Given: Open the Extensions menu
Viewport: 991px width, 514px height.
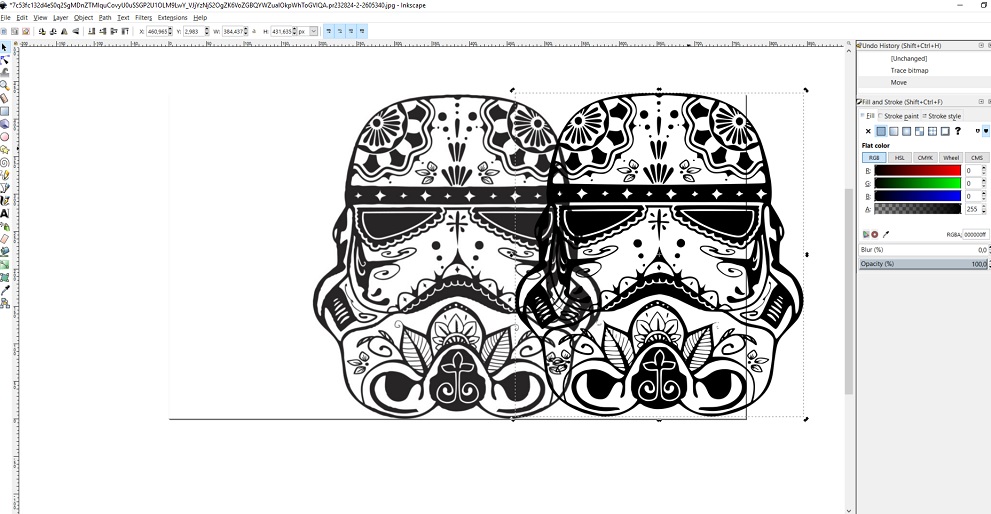Looking at the screenshot, I should coord(173,18).
